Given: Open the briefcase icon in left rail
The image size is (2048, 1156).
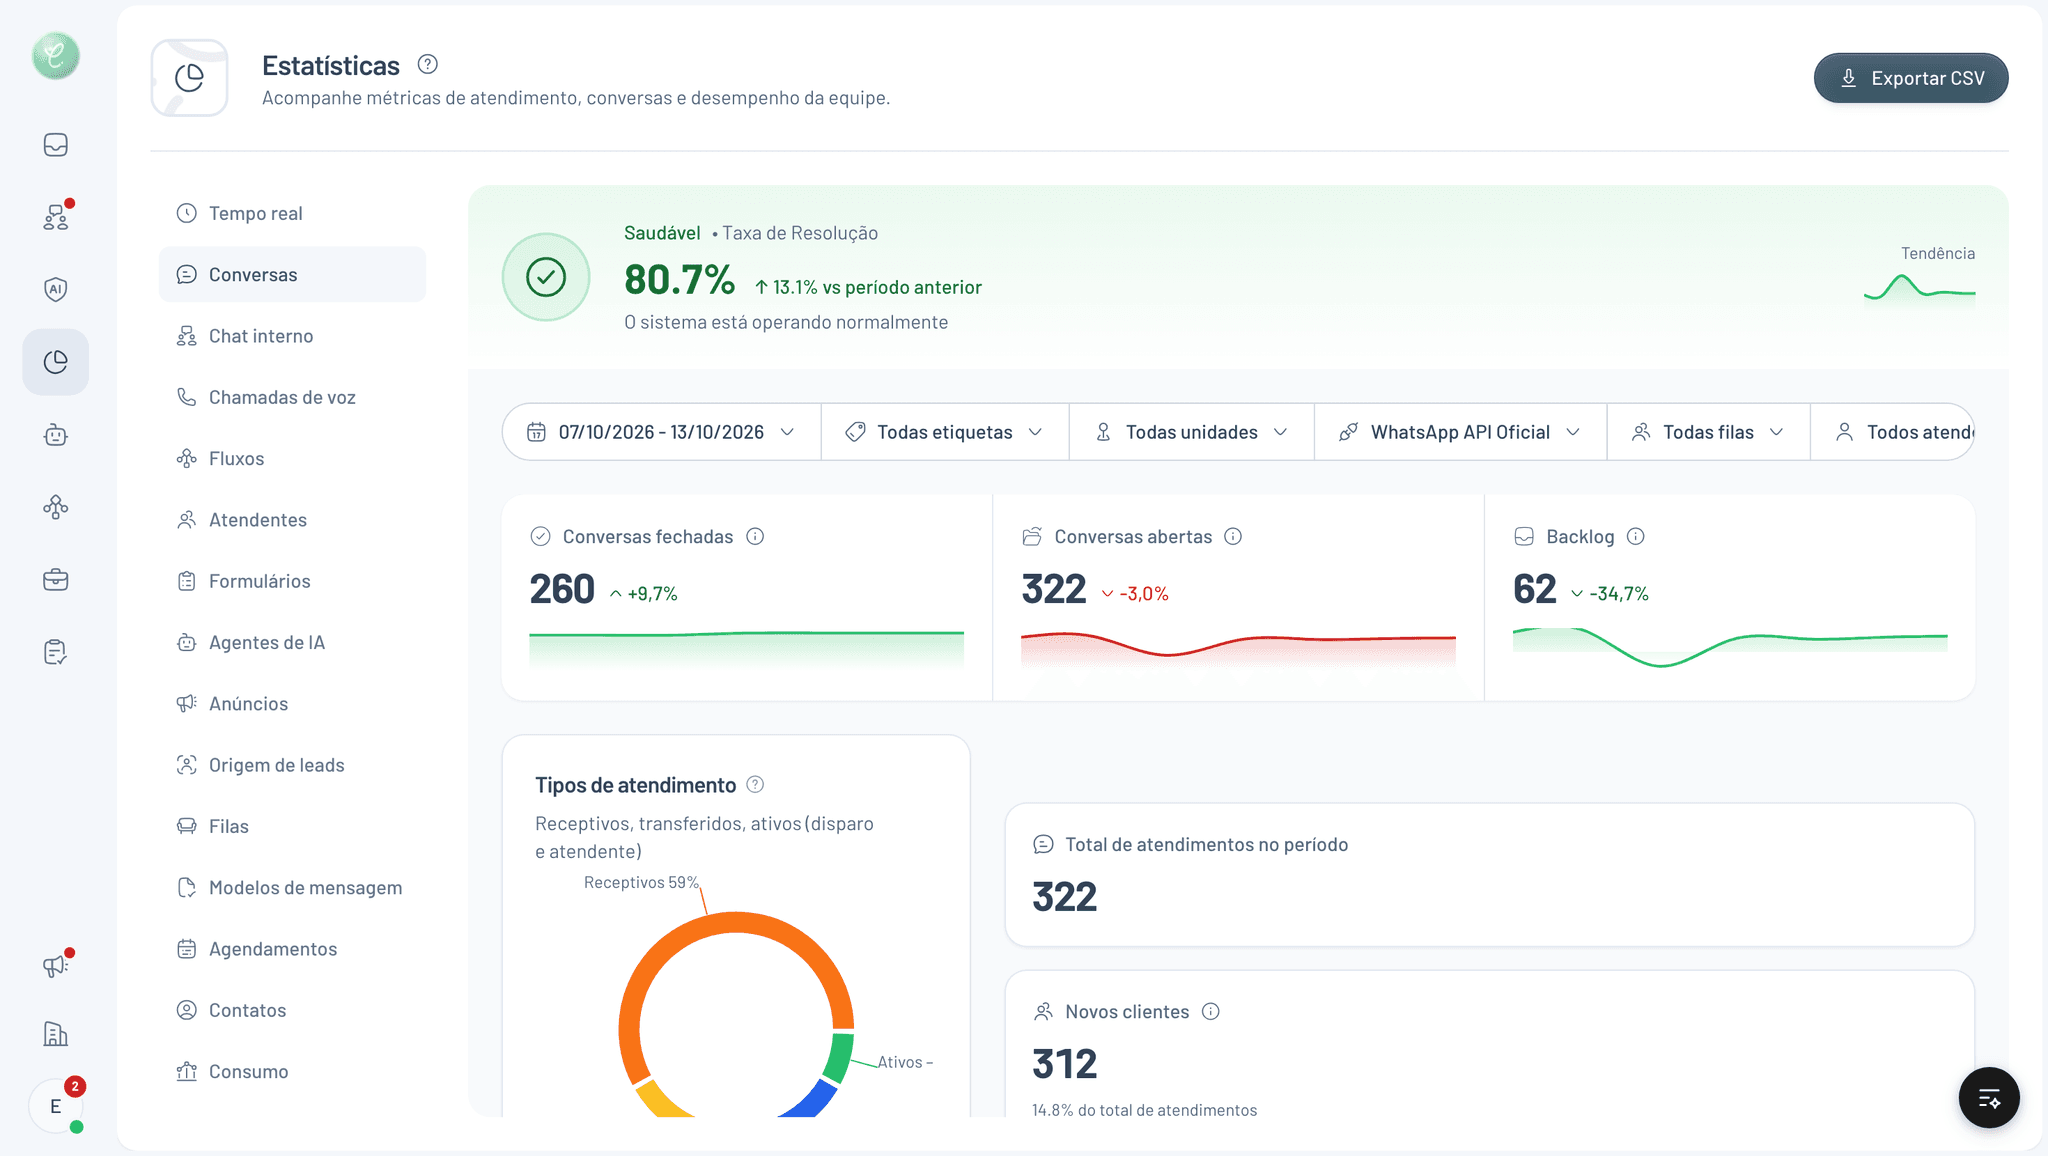Looking at the screenshot, I should (56, 580).
